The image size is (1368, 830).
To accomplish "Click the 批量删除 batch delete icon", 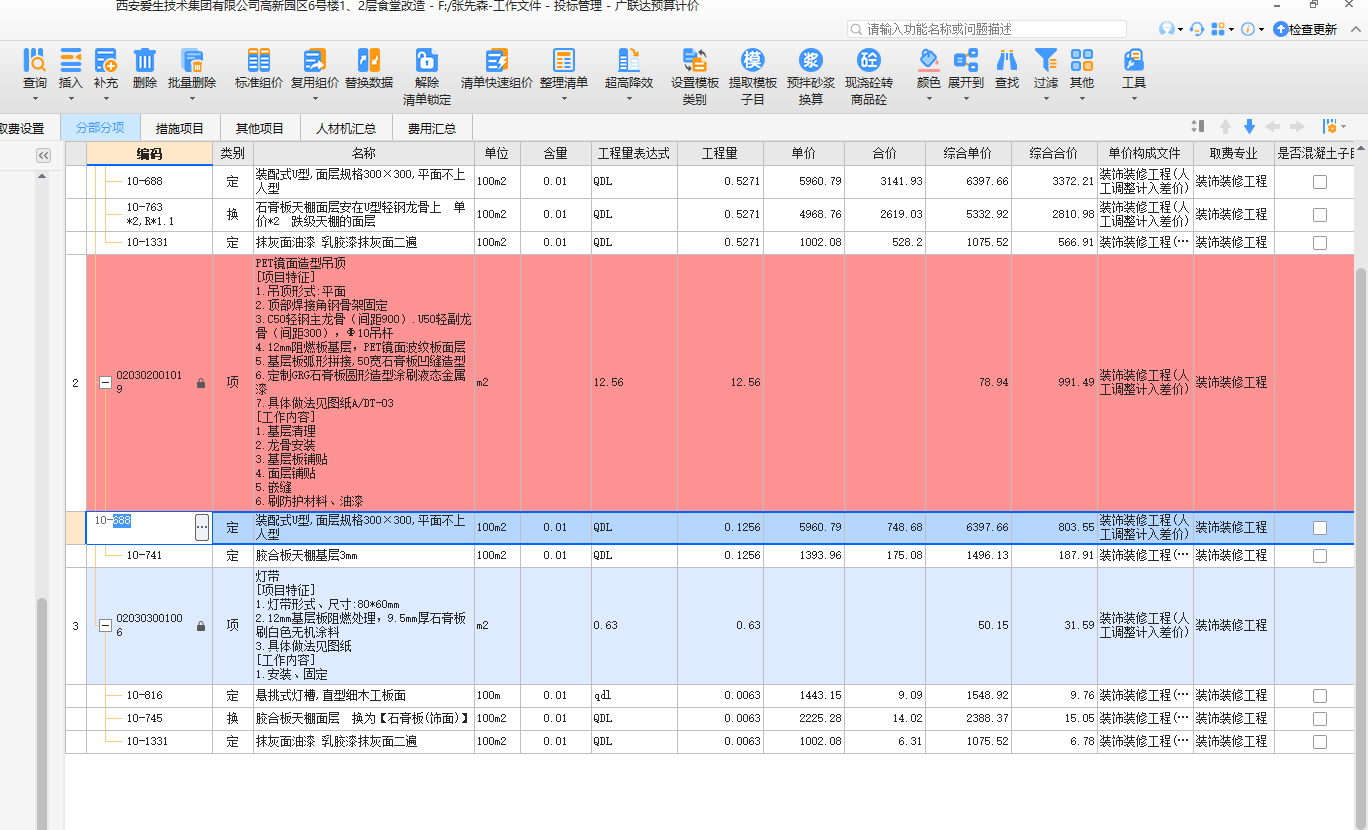I will [x=192, y=60].
